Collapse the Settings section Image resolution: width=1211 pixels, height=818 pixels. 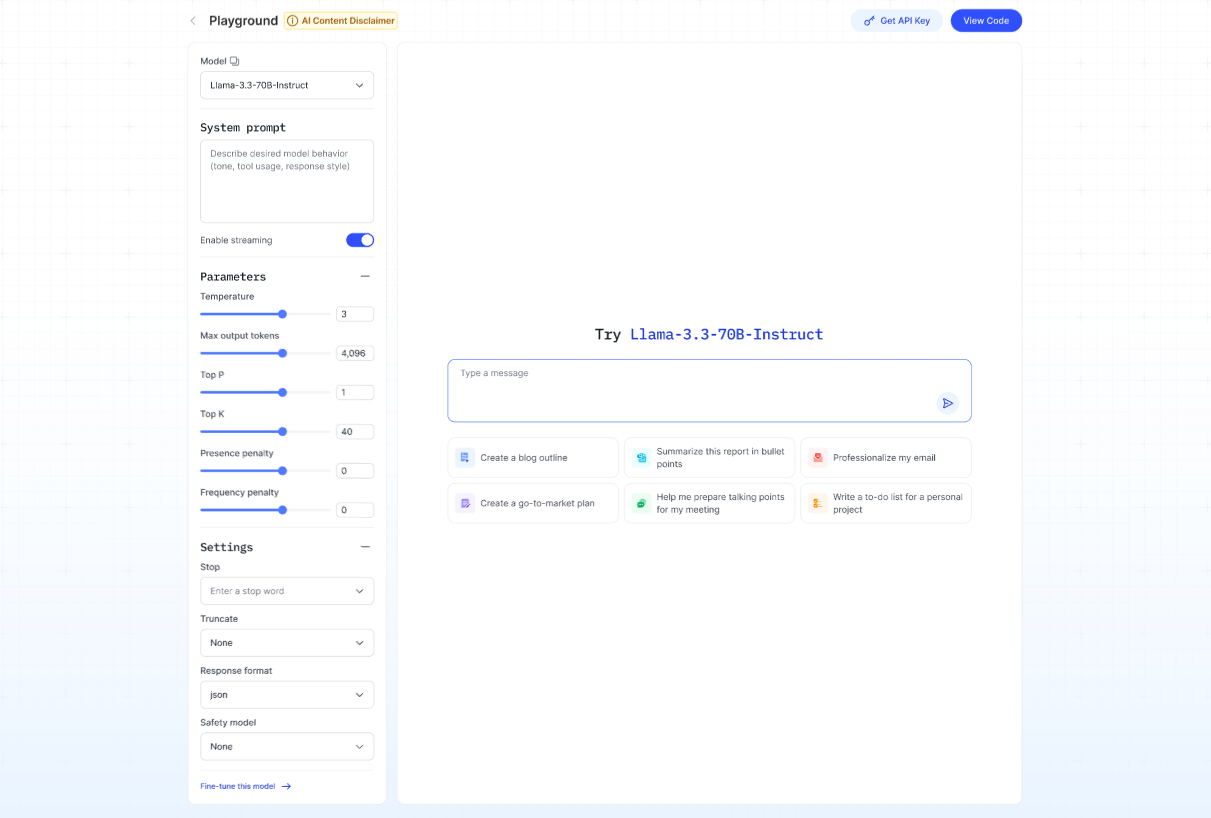365,547
